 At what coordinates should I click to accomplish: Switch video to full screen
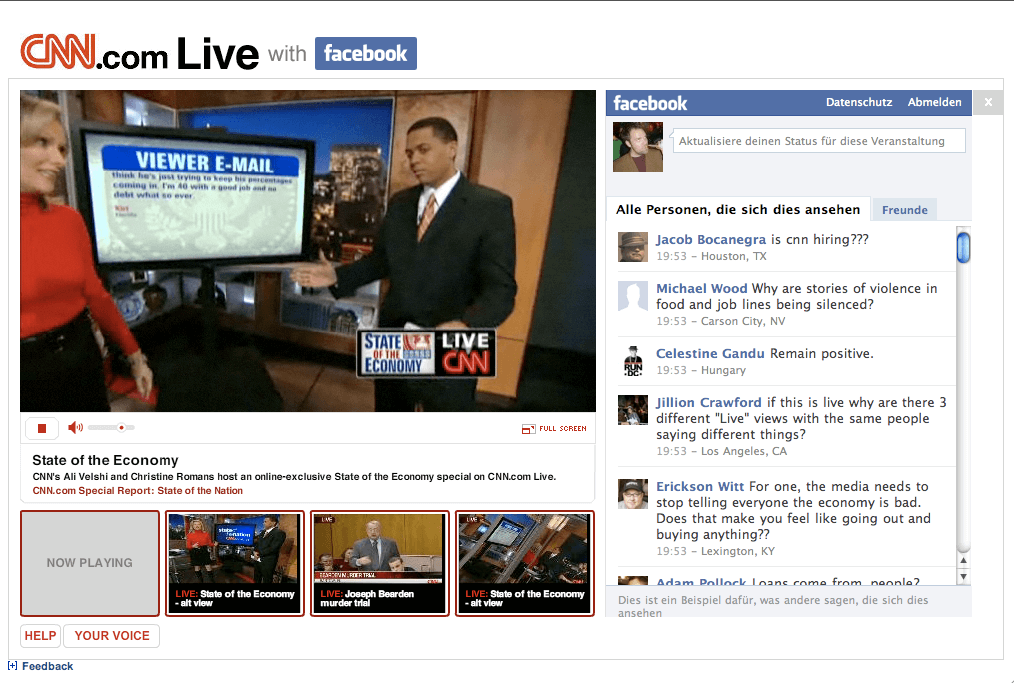[x=554, y=428]
